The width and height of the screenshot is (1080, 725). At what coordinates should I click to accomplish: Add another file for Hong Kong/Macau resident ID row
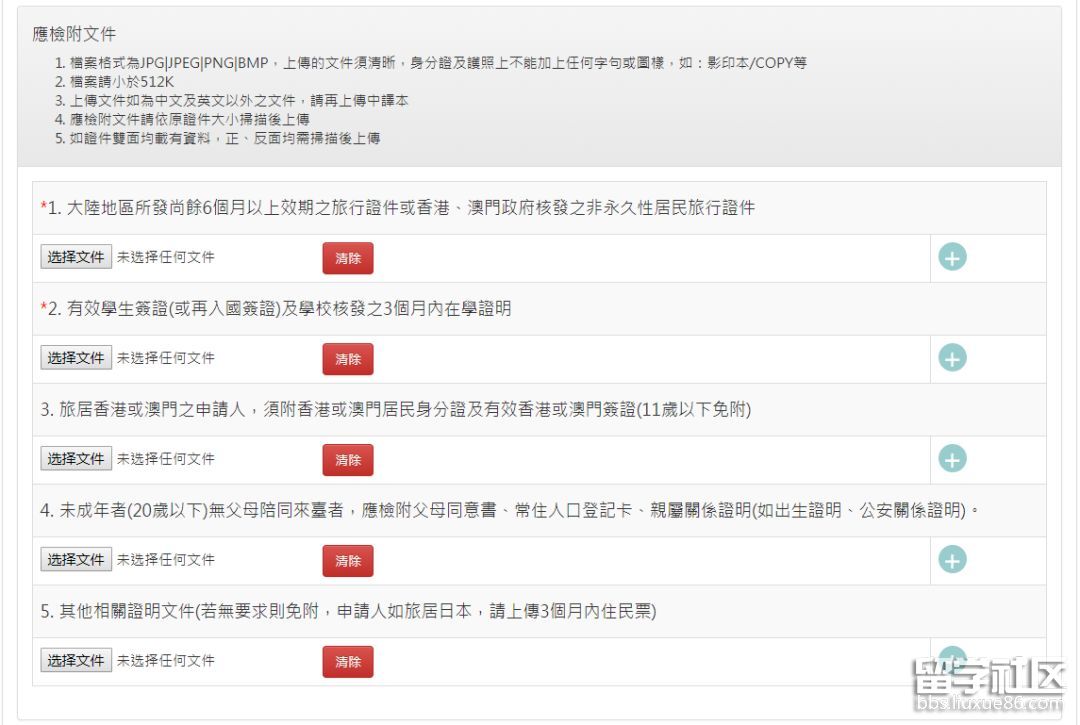click(952, 459)
